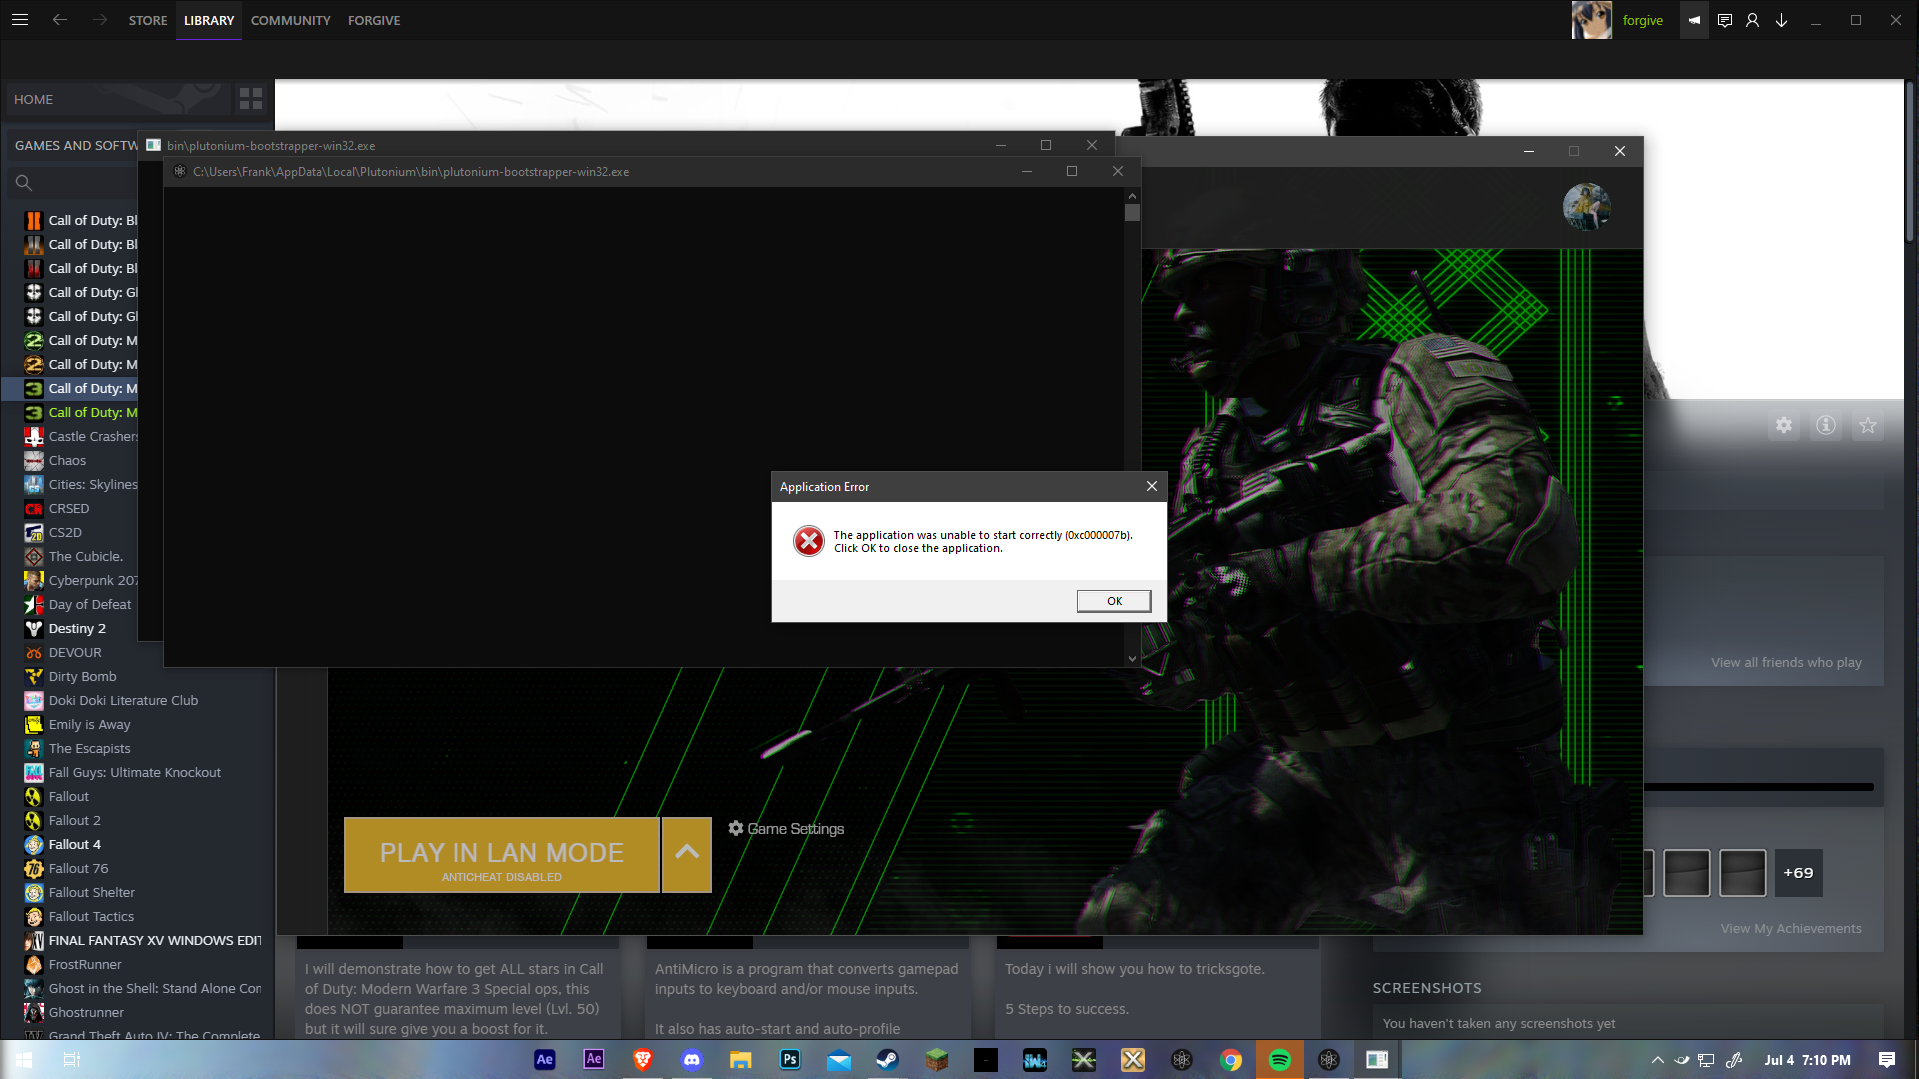Open GAMES AND SOFTWARE filter dropdown
Screen dimensions: 1919x1079
(76, 145)
